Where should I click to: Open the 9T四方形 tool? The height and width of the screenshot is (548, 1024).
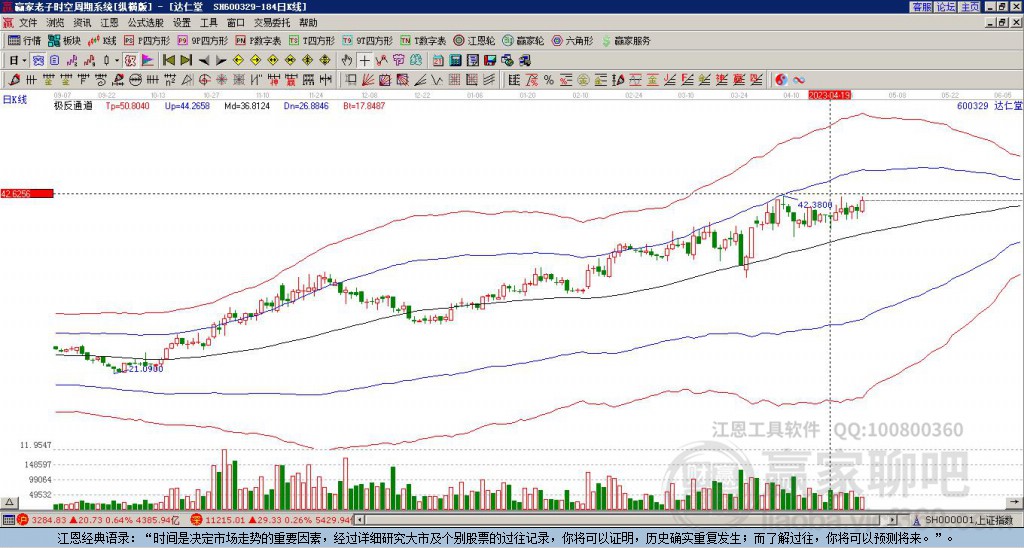click(368, 40)
